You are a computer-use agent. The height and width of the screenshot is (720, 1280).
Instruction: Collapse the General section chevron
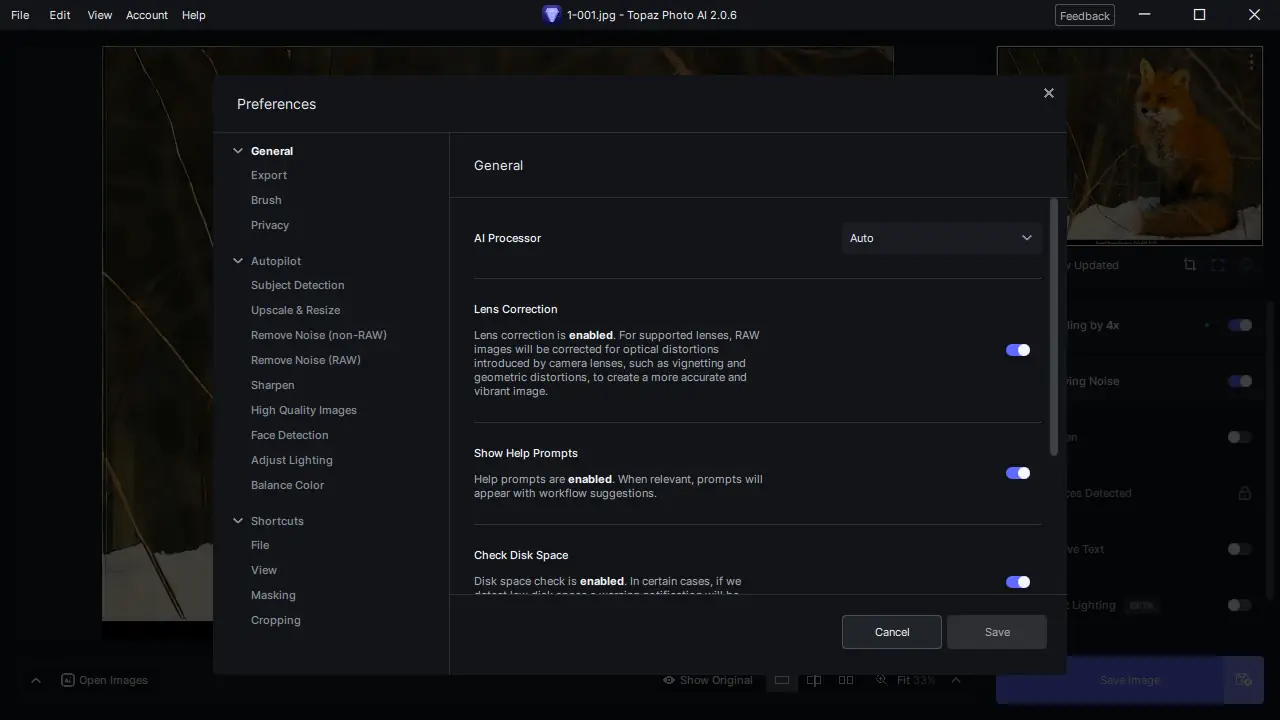(238, 151)
